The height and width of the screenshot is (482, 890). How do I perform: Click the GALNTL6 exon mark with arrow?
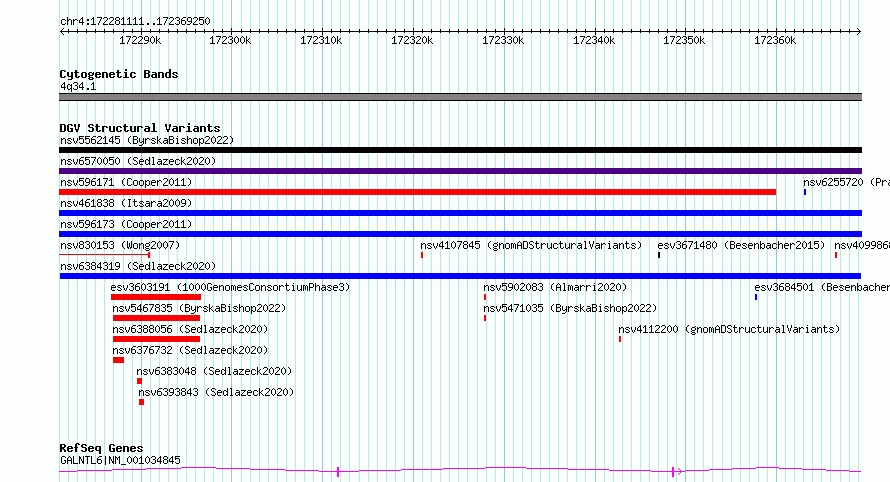pos(676,471)
